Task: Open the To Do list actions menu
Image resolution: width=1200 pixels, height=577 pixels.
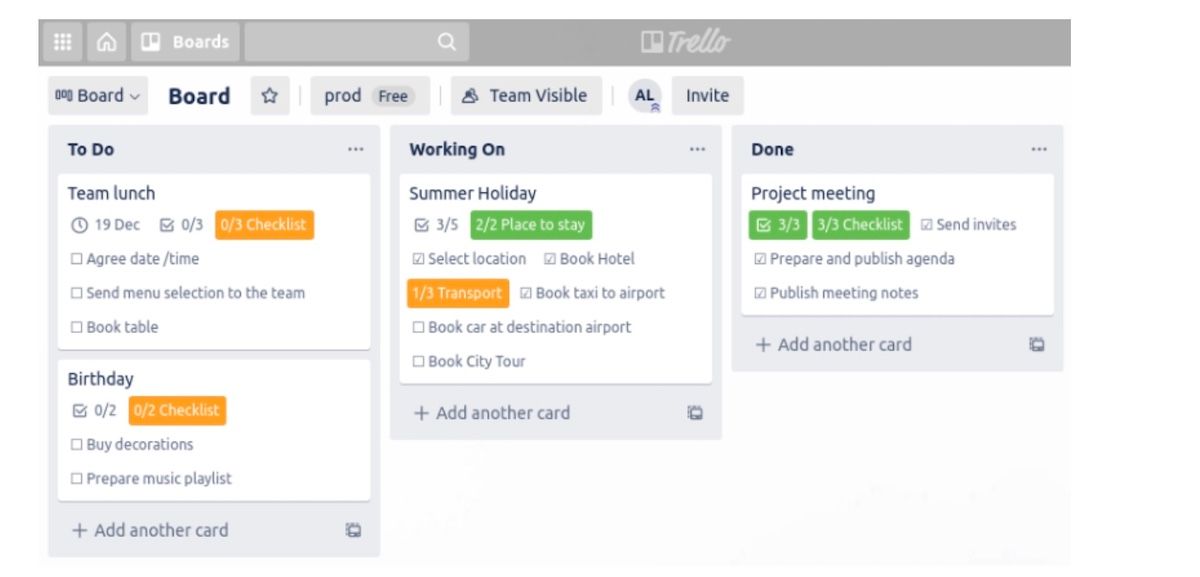Action: (x=356, y=150)
